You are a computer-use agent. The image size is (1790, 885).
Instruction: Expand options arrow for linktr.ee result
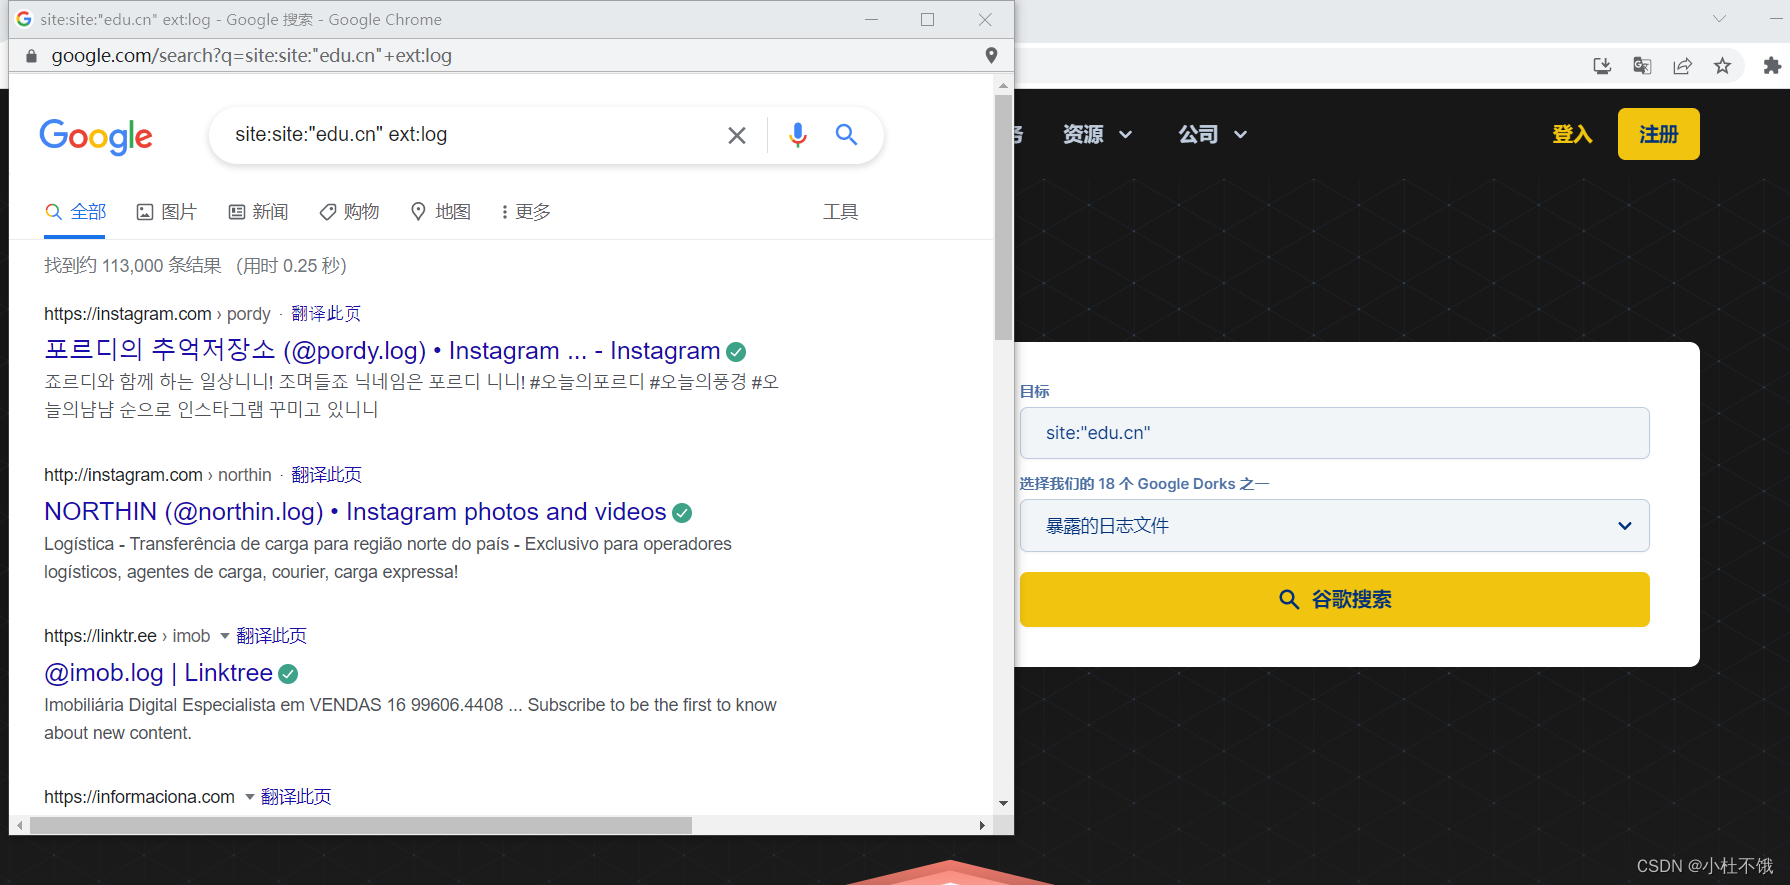coord(224,636)
